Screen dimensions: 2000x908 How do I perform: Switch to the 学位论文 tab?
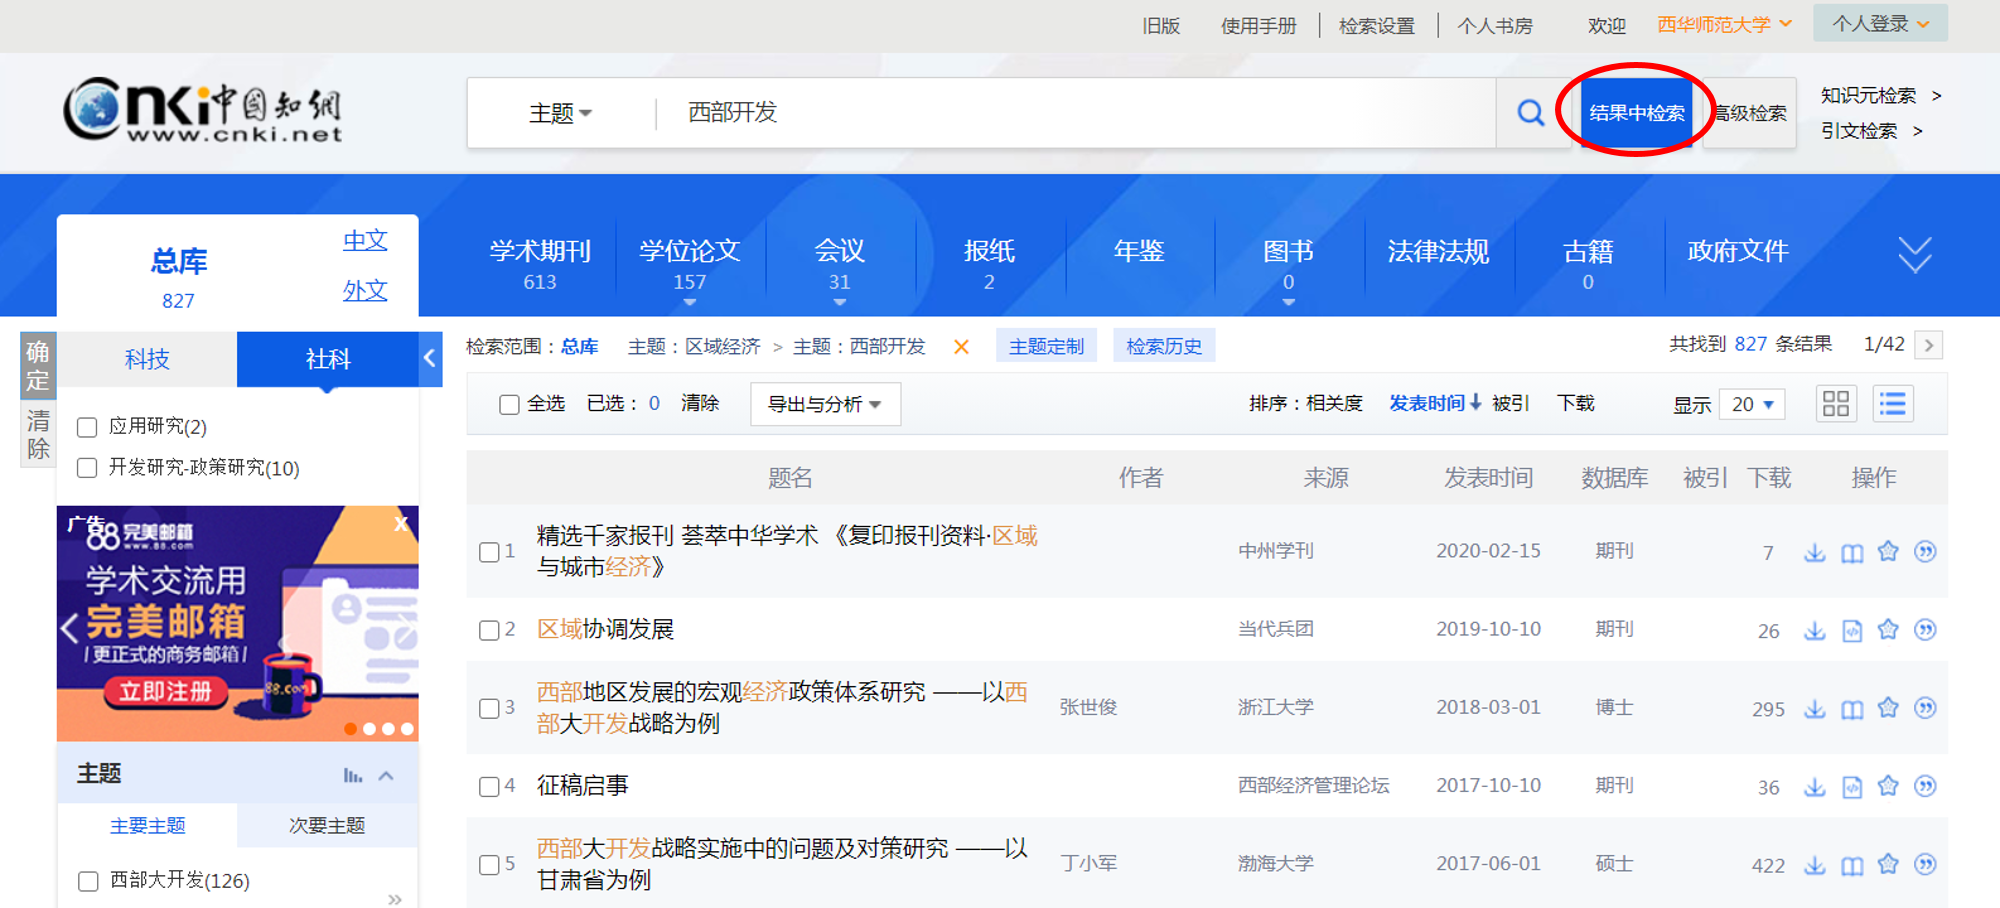click(689, 264)
